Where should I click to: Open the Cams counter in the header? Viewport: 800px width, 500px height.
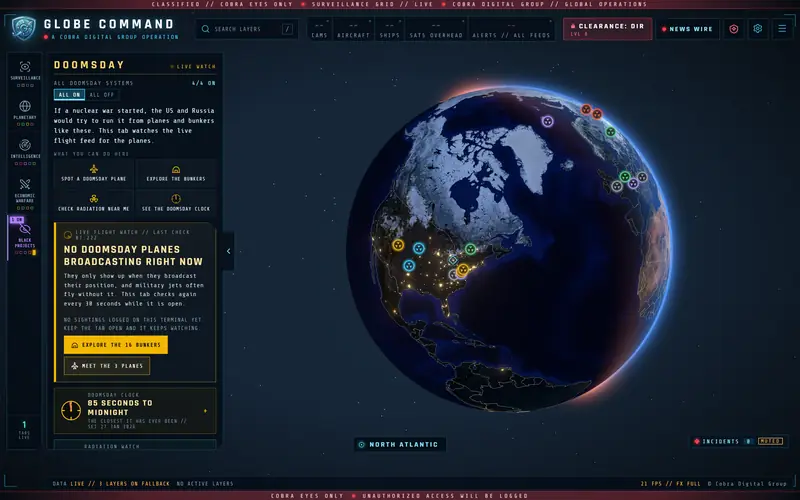319,30
